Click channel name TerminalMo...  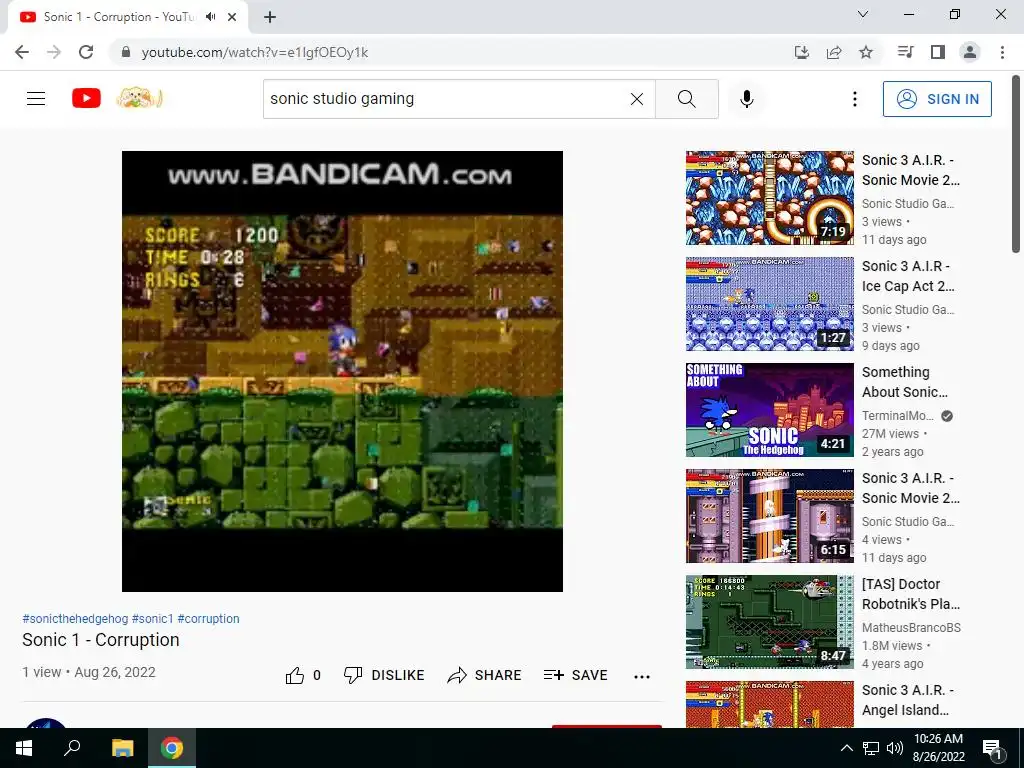[x=898, y=415]
